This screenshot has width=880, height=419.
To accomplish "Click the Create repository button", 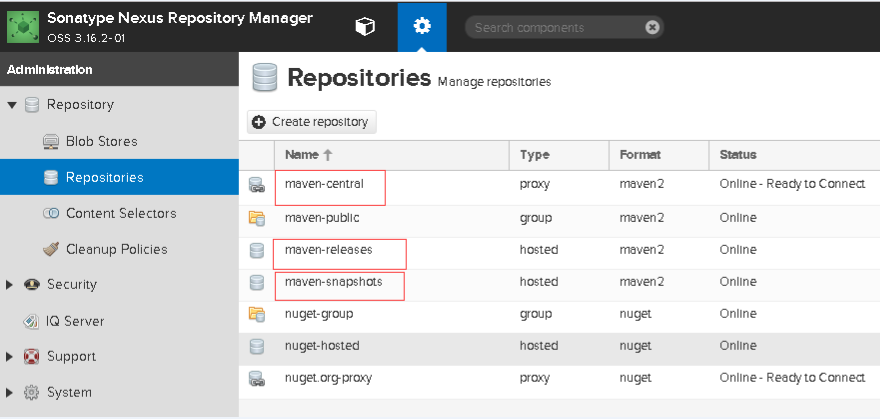I will coord(311,122).
